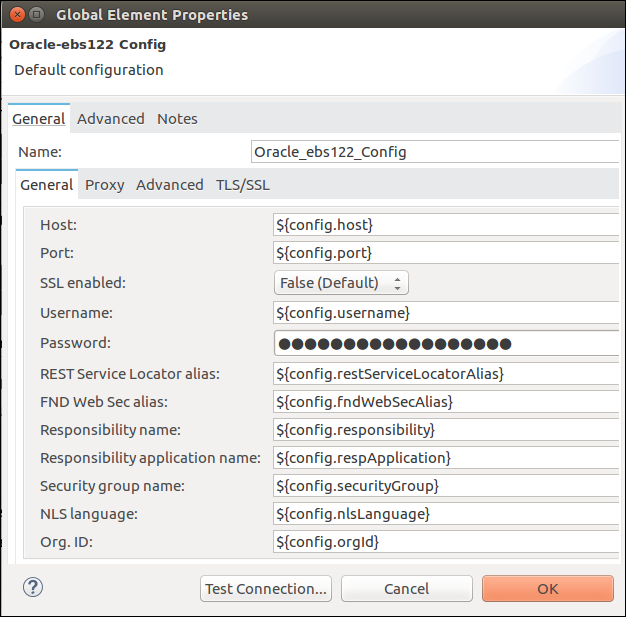The width and height of the screenshot is (626, 617).
Task: Click the masked Password field
Action: [445, 343]
